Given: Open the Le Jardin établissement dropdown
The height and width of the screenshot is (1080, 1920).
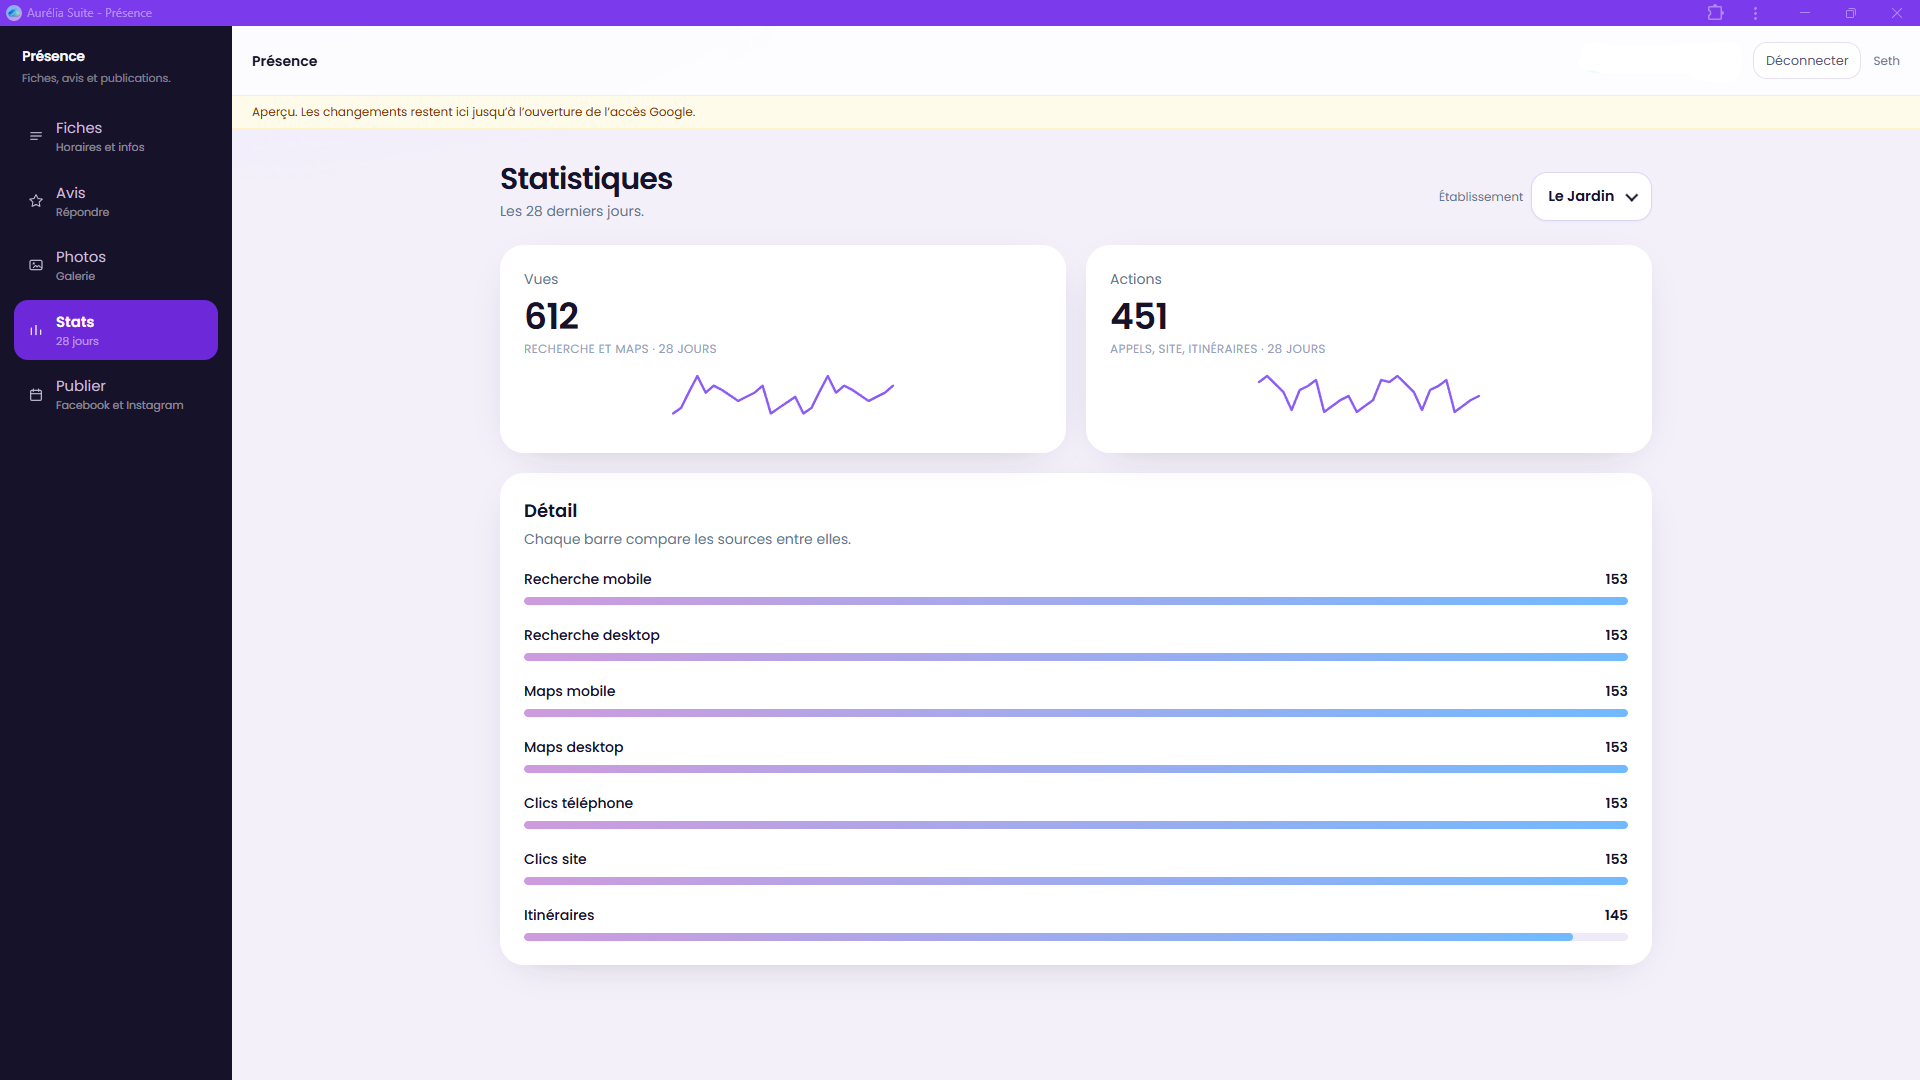Looking at the screenshot, I should tap(1591, 197).
